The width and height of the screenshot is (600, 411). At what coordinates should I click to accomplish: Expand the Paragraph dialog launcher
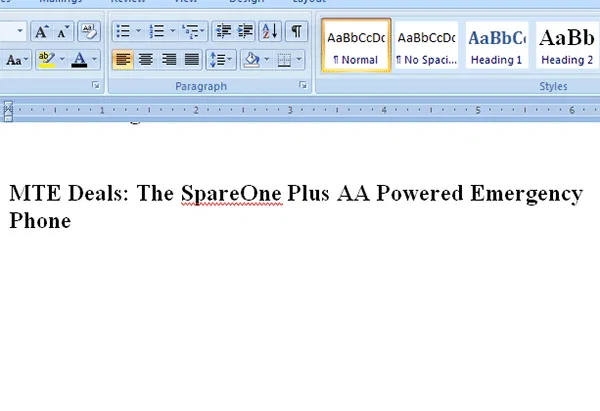302,87
